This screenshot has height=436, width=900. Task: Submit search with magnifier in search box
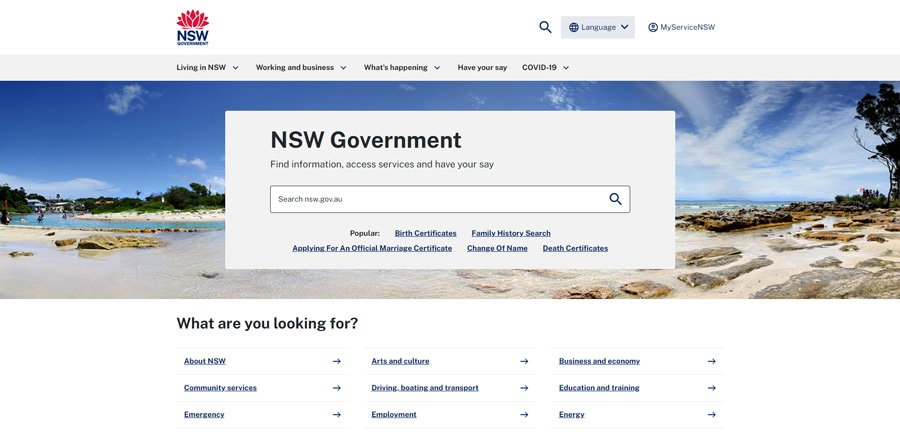tap(615, 199)
